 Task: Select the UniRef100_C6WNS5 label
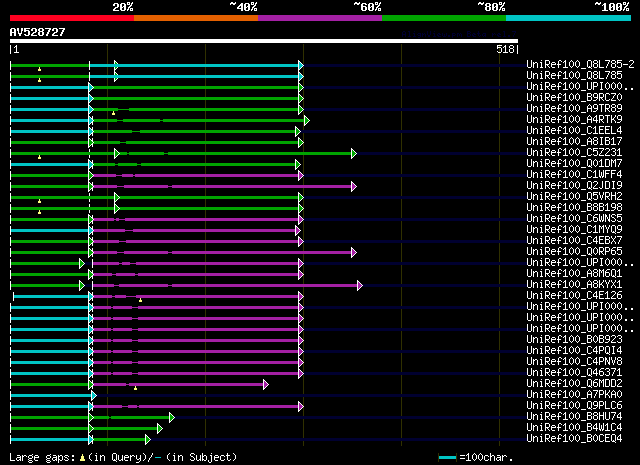(x=574, y=219)
